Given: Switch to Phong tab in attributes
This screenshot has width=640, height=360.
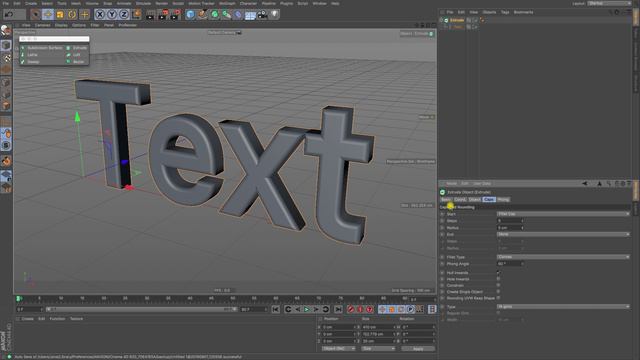Looking at the screenshot, I should pos(503,200).
